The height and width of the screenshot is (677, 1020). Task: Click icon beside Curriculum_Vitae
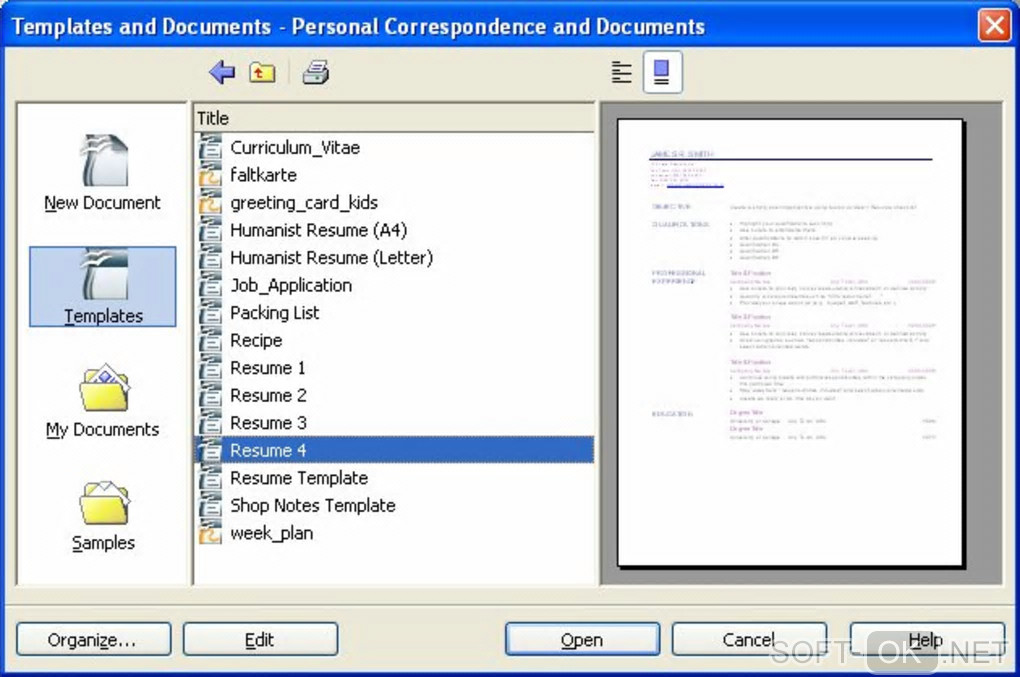(210, 147)
